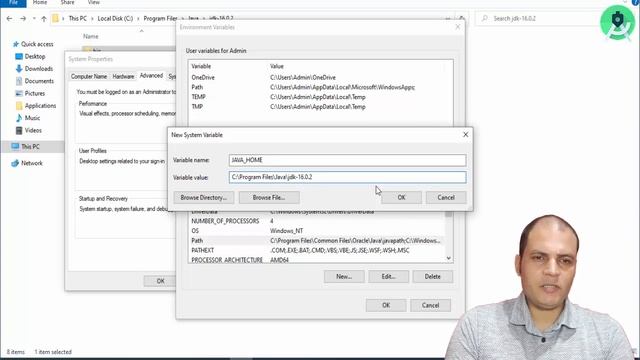Select Advanced tab in System Properties
Screen dimensions: 640x360
[x=151, y=76]
